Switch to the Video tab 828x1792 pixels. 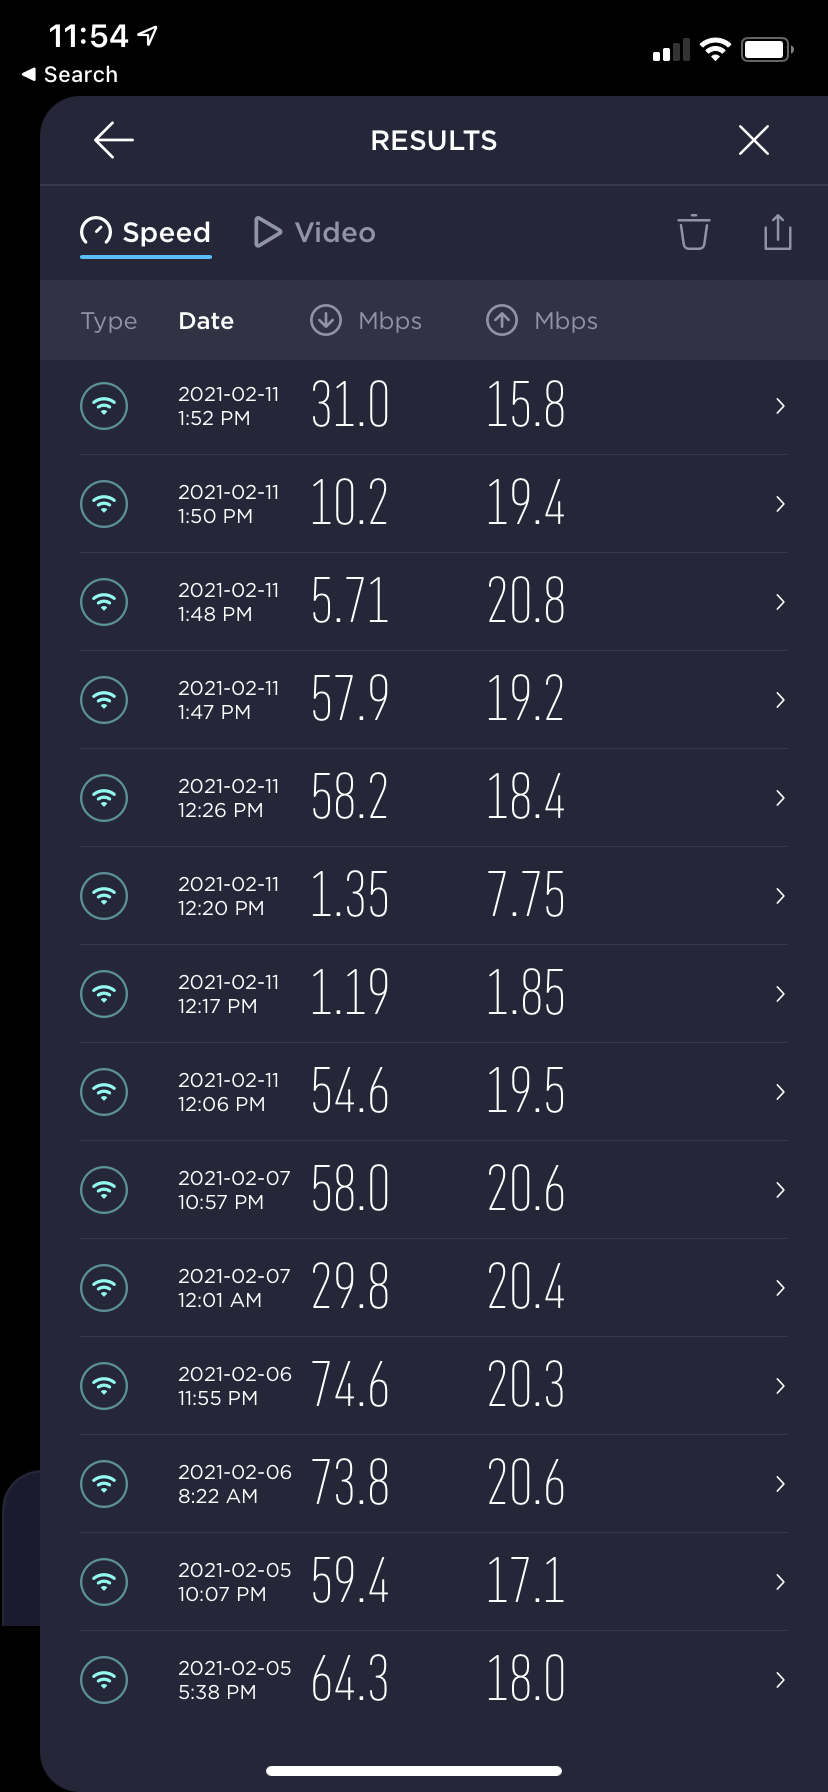click(x=315, y=233)
